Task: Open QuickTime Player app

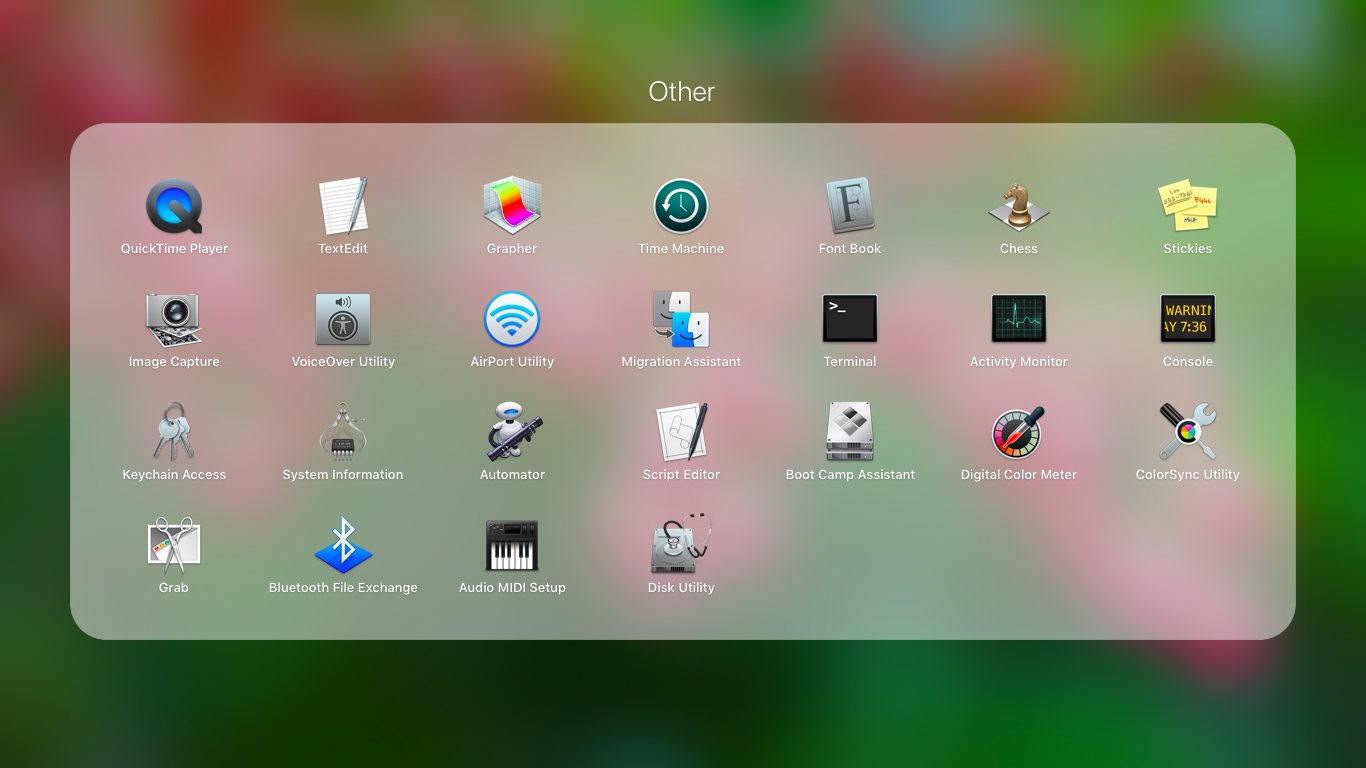Action: 174,206
